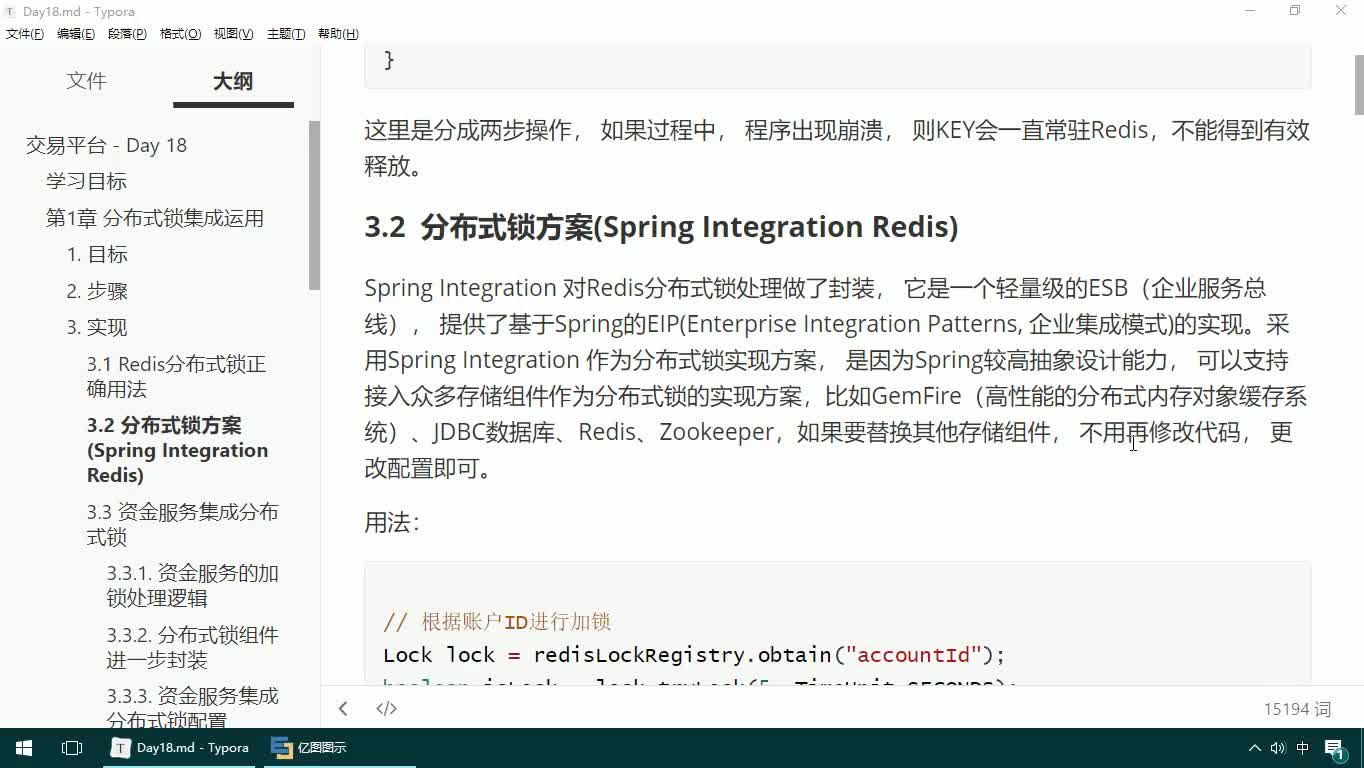Open 亿图图示 app from the taskbar
Image resolution: width=1364 pixels, height=768 pixels.
[310, 748]
